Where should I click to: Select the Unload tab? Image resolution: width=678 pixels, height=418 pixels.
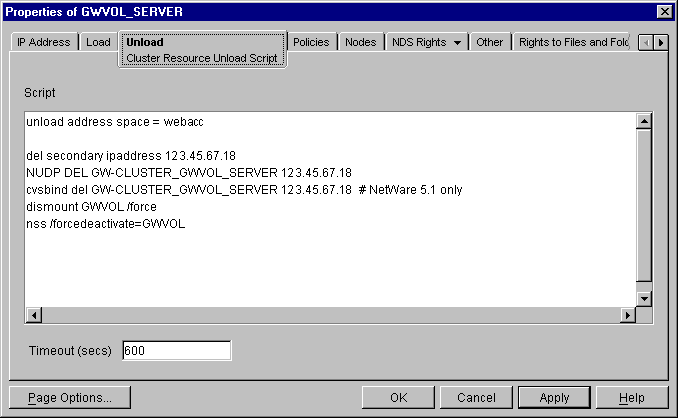[202, 49]
